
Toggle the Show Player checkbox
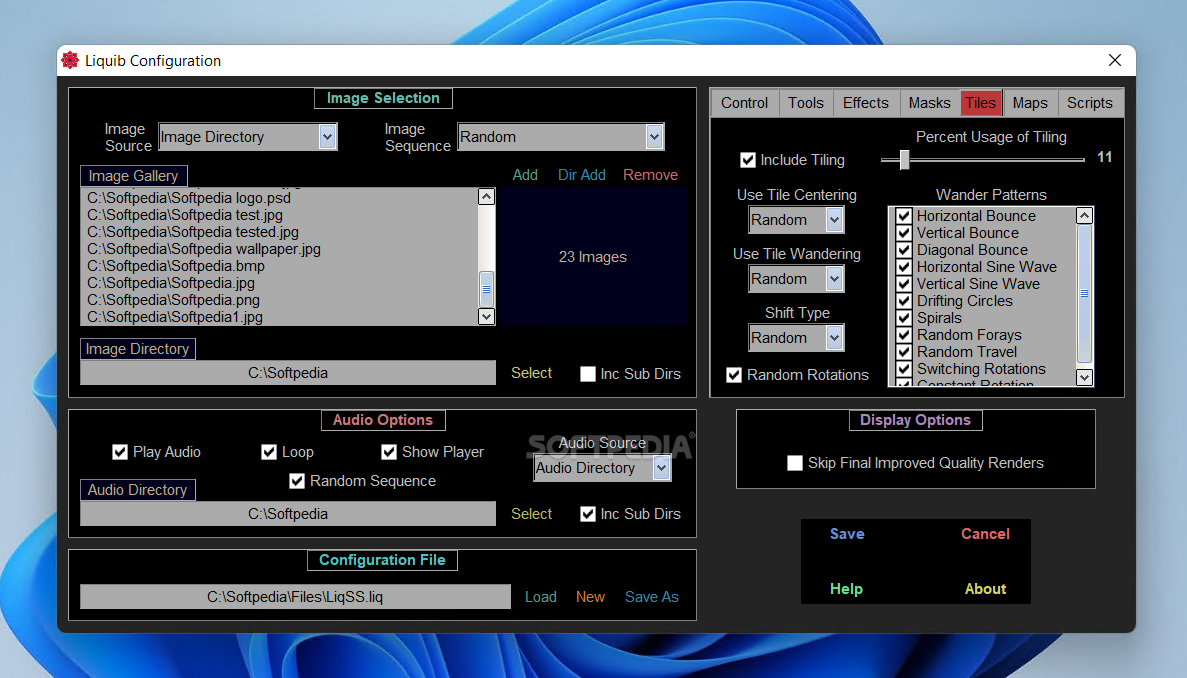tap(389, 453)
